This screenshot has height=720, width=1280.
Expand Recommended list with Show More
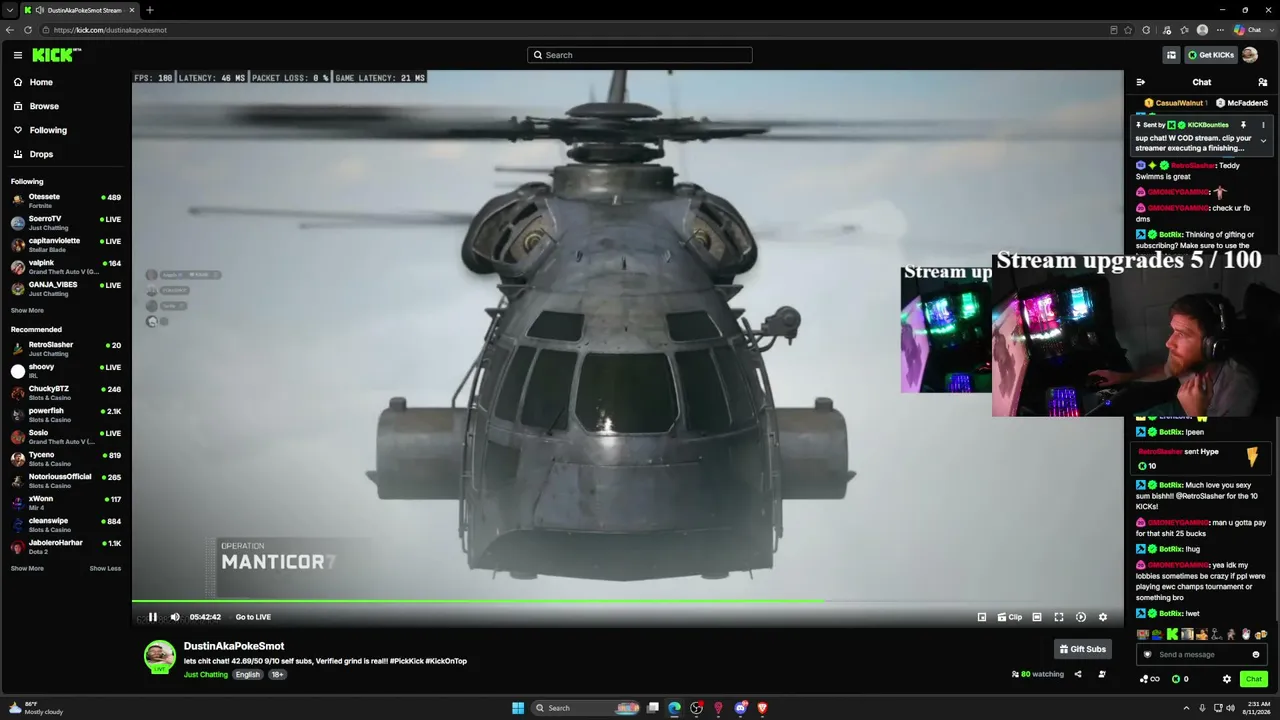(27, 568)
